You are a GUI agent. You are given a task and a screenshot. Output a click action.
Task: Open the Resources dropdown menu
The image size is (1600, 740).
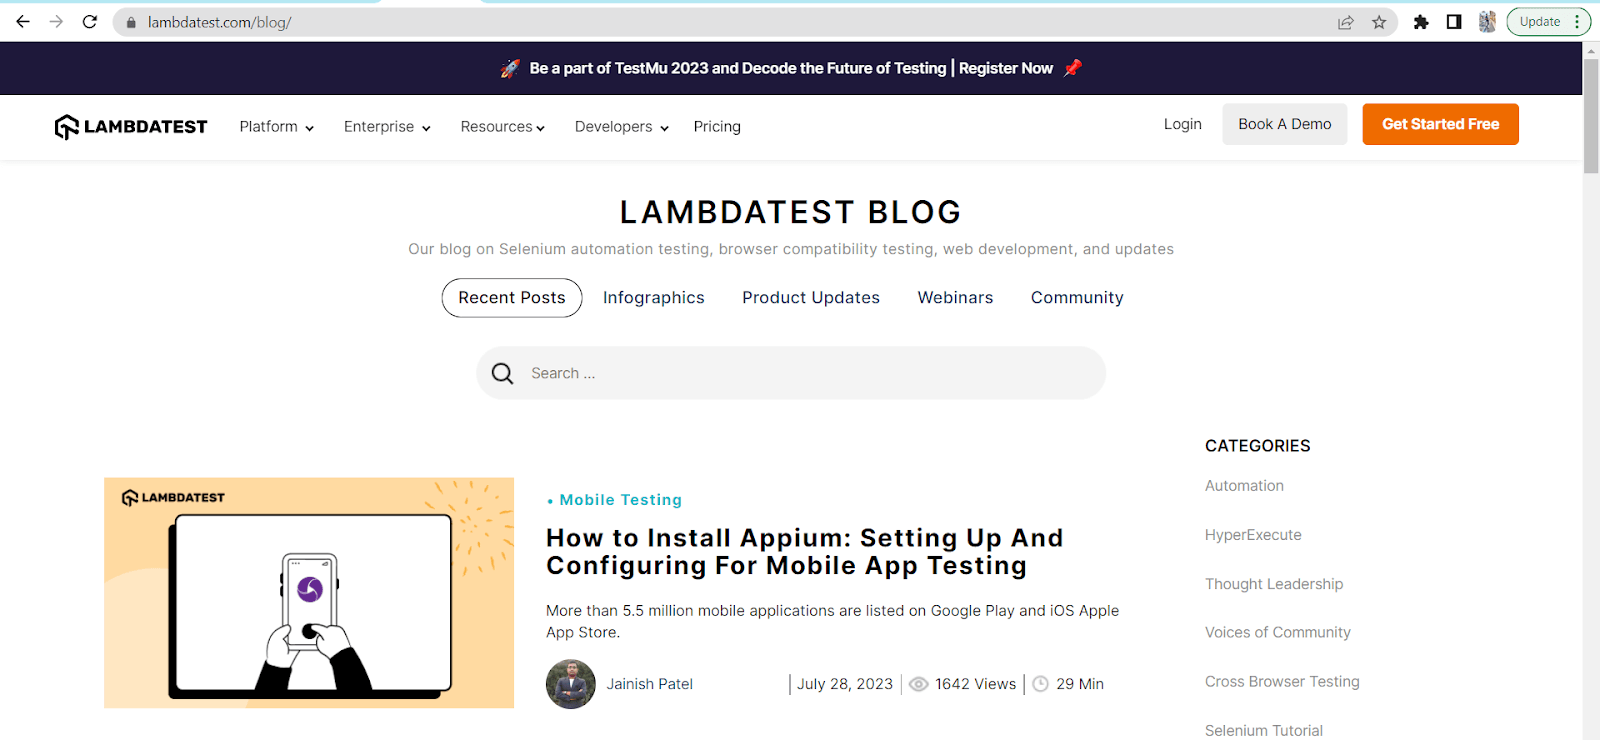(502, 127)
